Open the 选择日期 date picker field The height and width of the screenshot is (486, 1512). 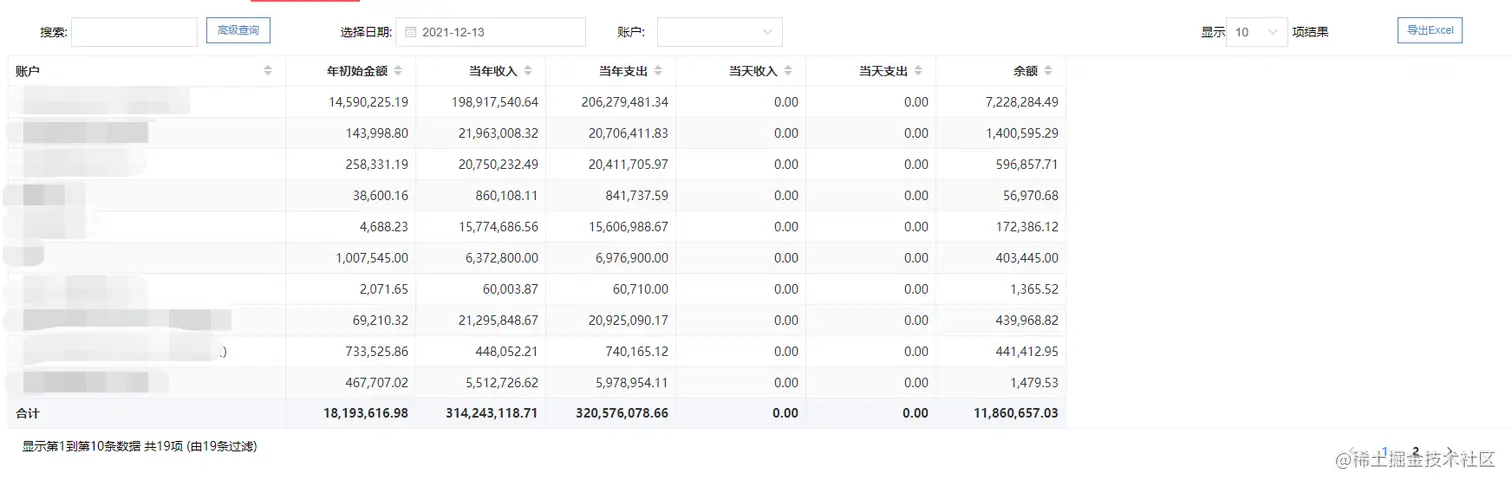click(490, 32)
